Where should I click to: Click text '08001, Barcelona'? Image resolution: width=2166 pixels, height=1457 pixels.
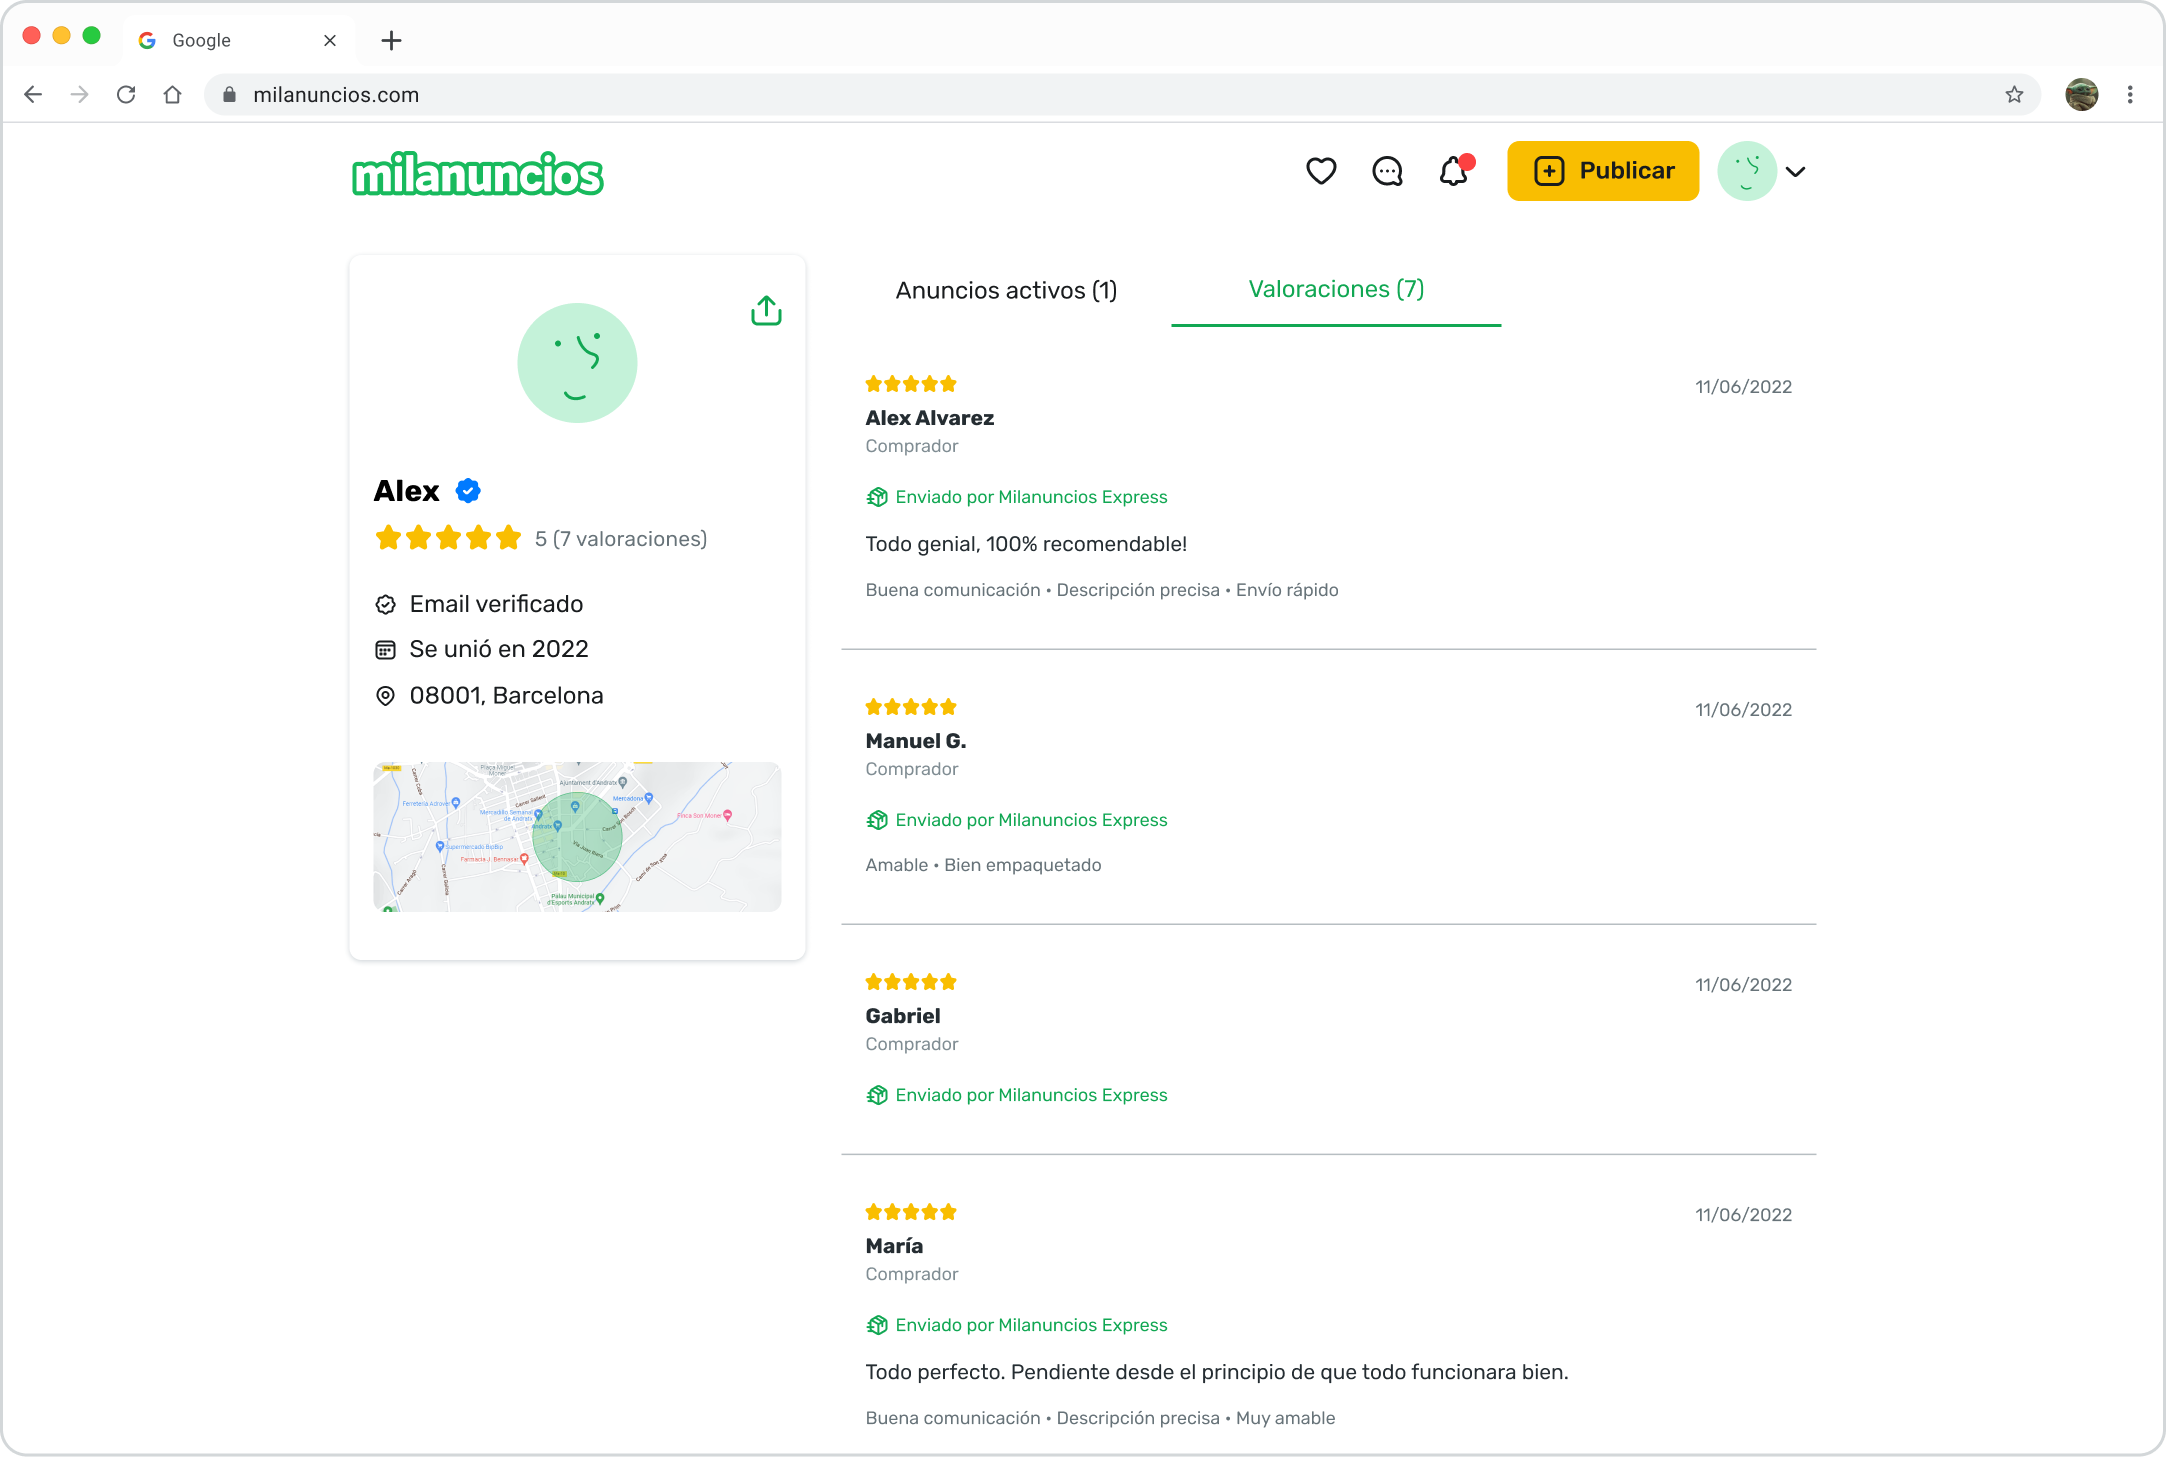[x=506, y=696]
